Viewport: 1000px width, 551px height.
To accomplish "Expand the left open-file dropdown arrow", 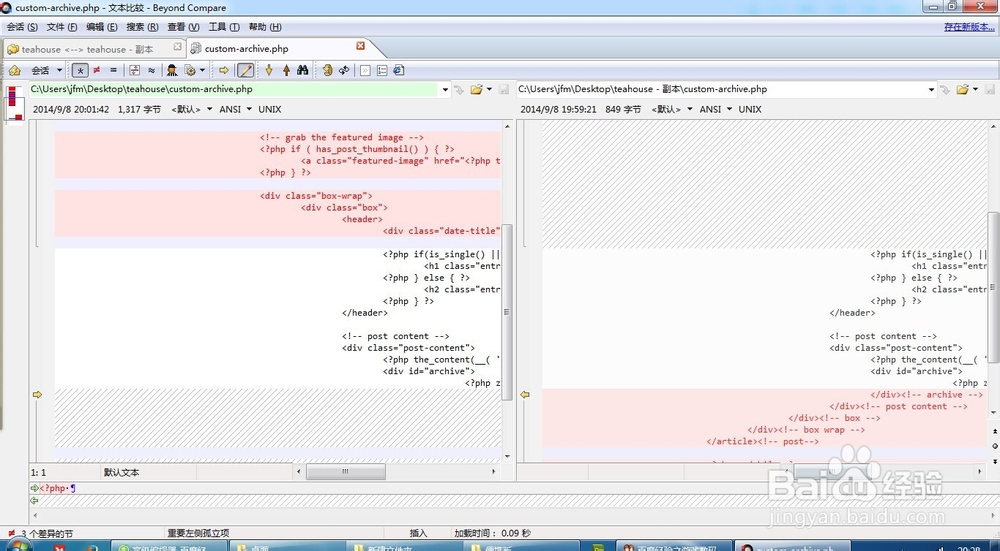I will (489, 90).
